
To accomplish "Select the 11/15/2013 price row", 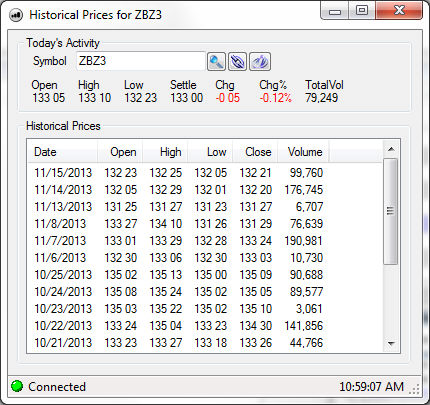I will 179,173.
